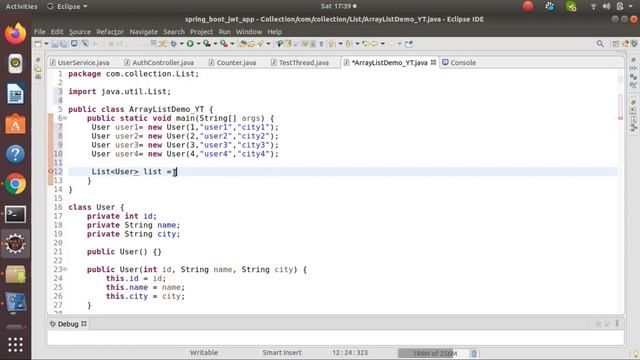
Task: Click the red error mark on overview ruler
Action: click(620, 118)
